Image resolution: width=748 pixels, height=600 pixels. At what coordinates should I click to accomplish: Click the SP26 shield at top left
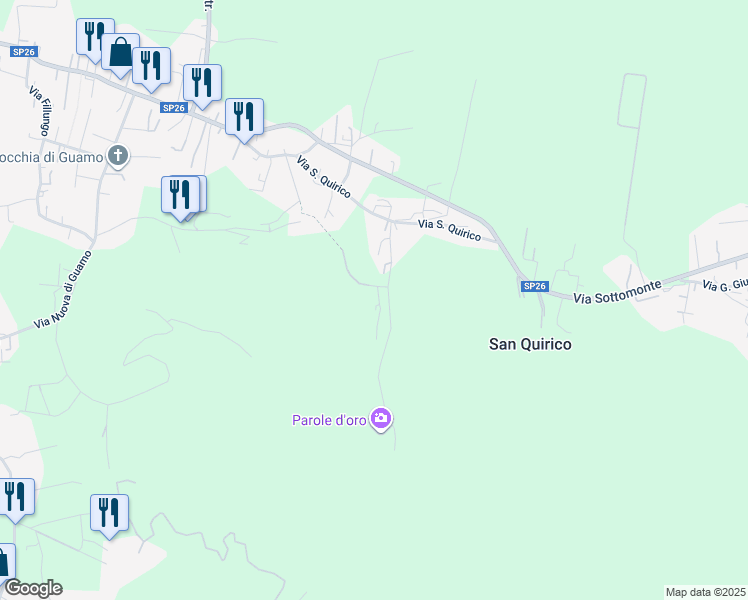pos(24,52)
